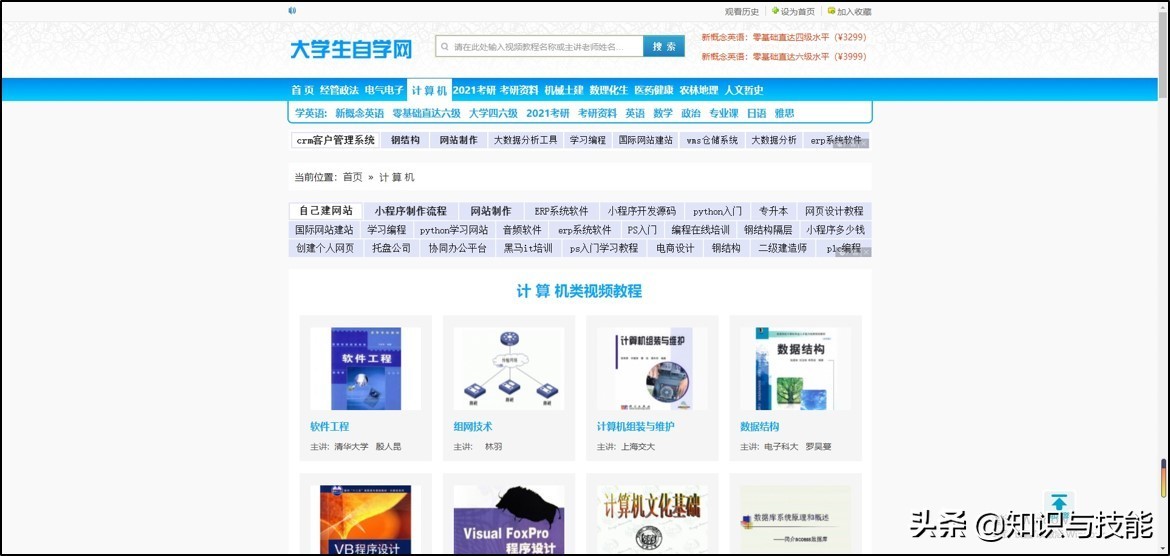Click the PS入门 tag

642,230
